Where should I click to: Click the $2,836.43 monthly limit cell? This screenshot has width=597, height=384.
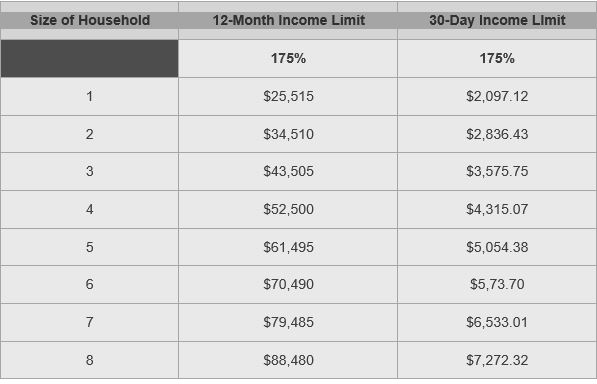click(x=497, y=134)
